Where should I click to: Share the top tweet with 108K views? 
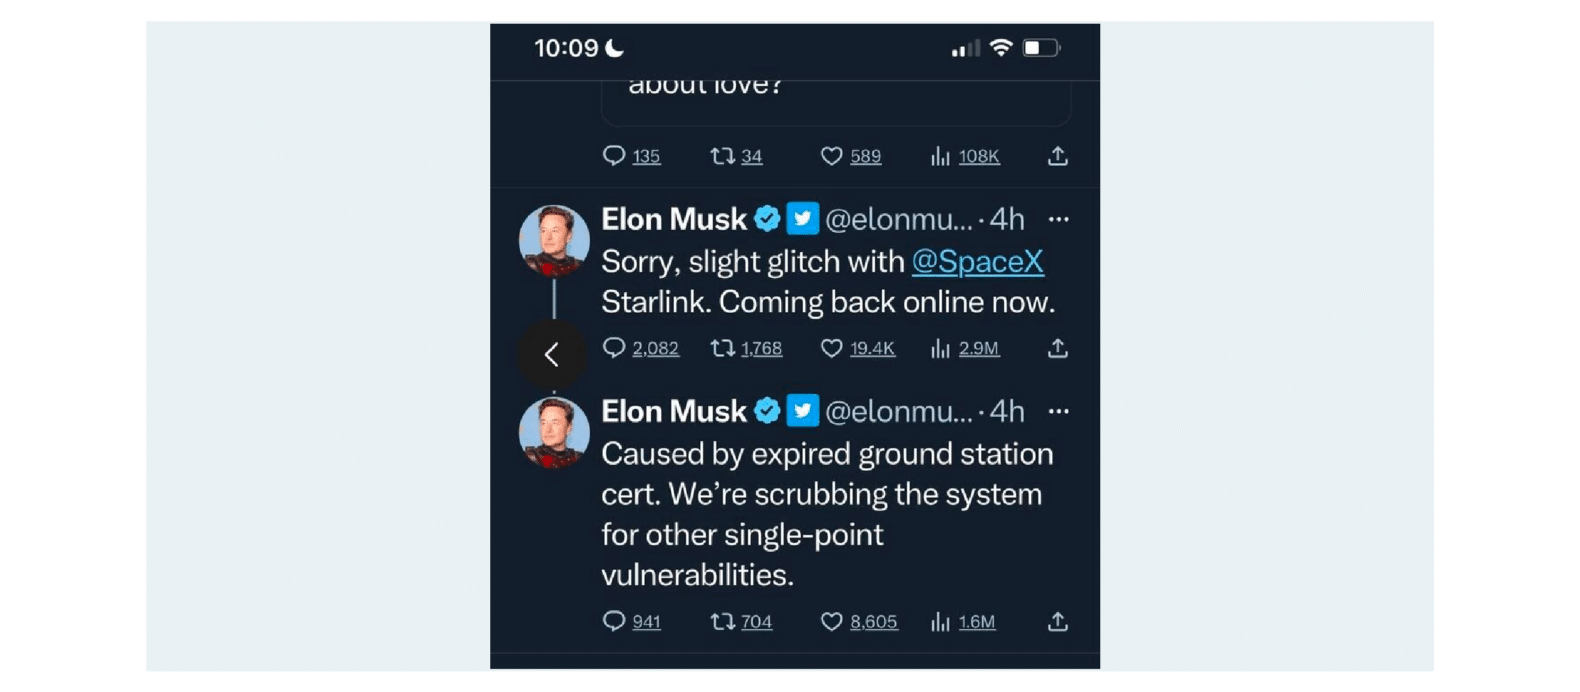[1057, 156]
